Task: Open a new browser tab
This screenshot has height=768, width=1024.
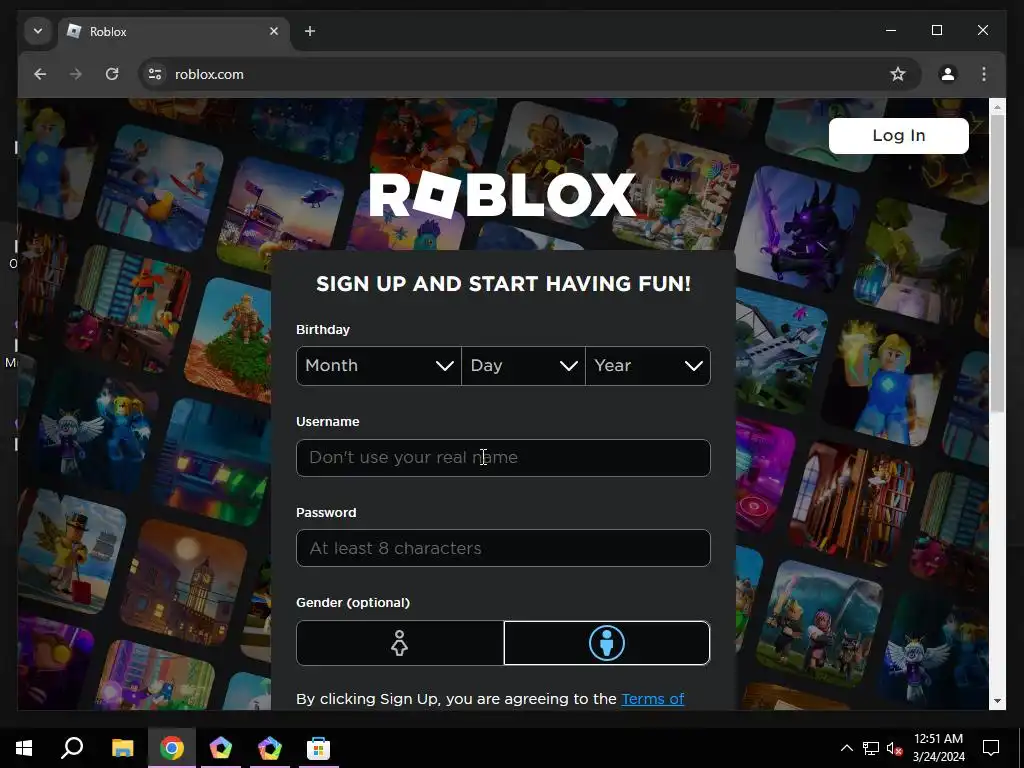Action: coord(310,31)
